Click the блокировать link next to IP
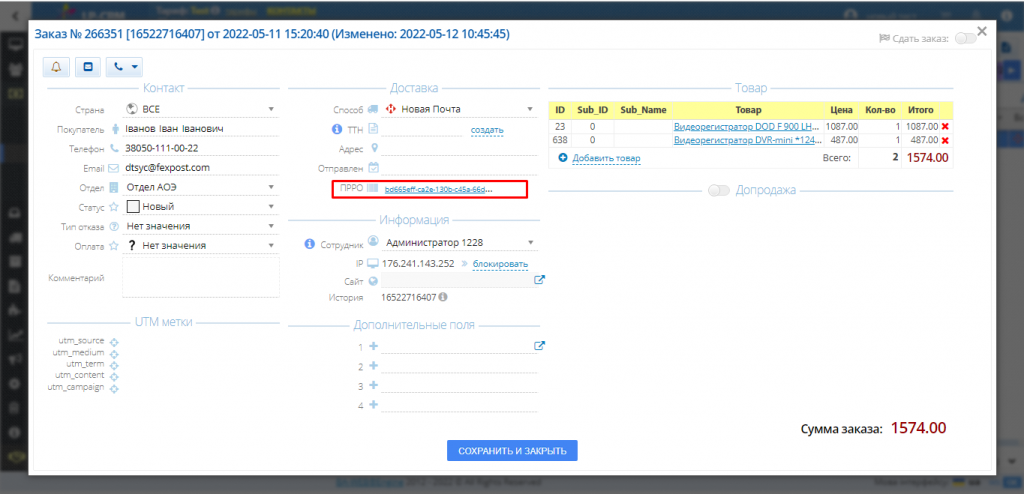This screenshot has height=494, width=1024. tap(500, 264)
